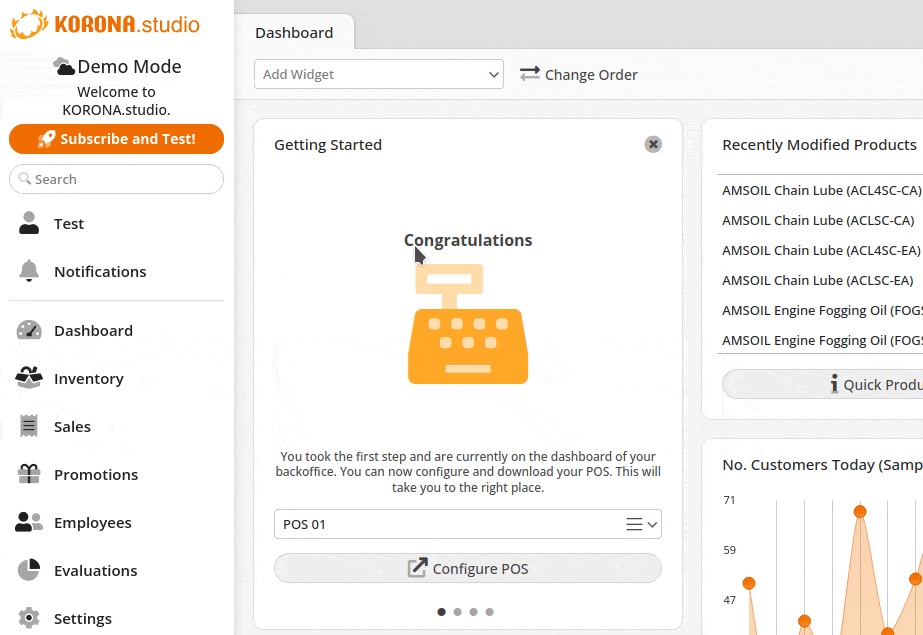Screen dimensions: 923x635
Task: Open the Settings menu
Action: click(x=83, y=619)
